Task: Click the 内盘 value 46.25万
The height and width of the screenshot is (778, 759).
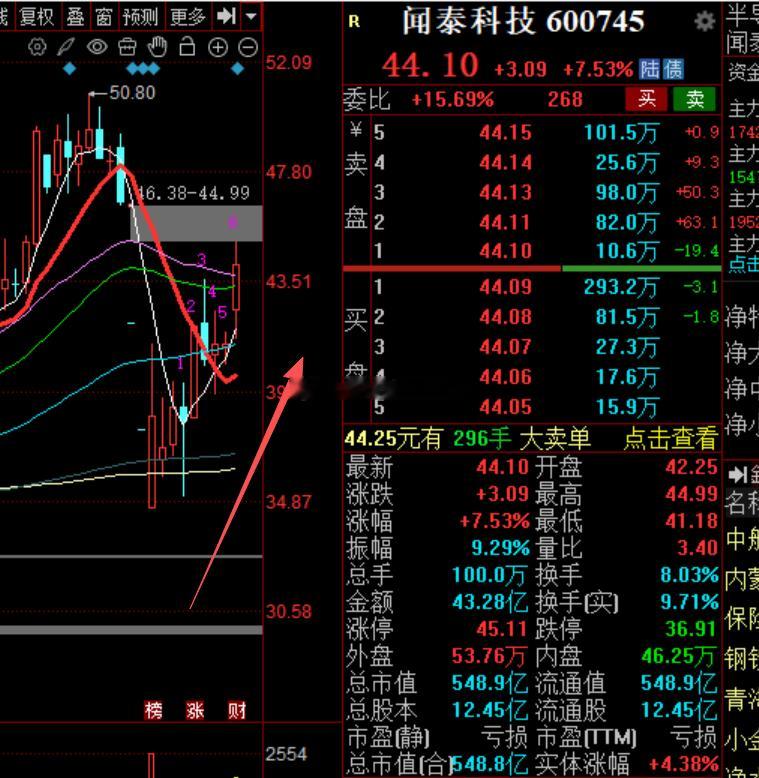Action: (x=680, y=656)
